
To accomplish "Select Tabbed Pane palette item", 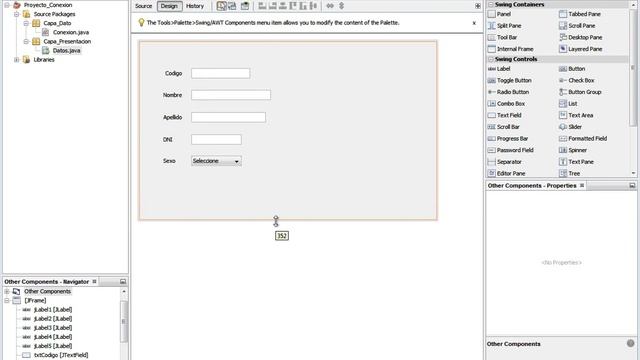I will (x=580, y=14).
